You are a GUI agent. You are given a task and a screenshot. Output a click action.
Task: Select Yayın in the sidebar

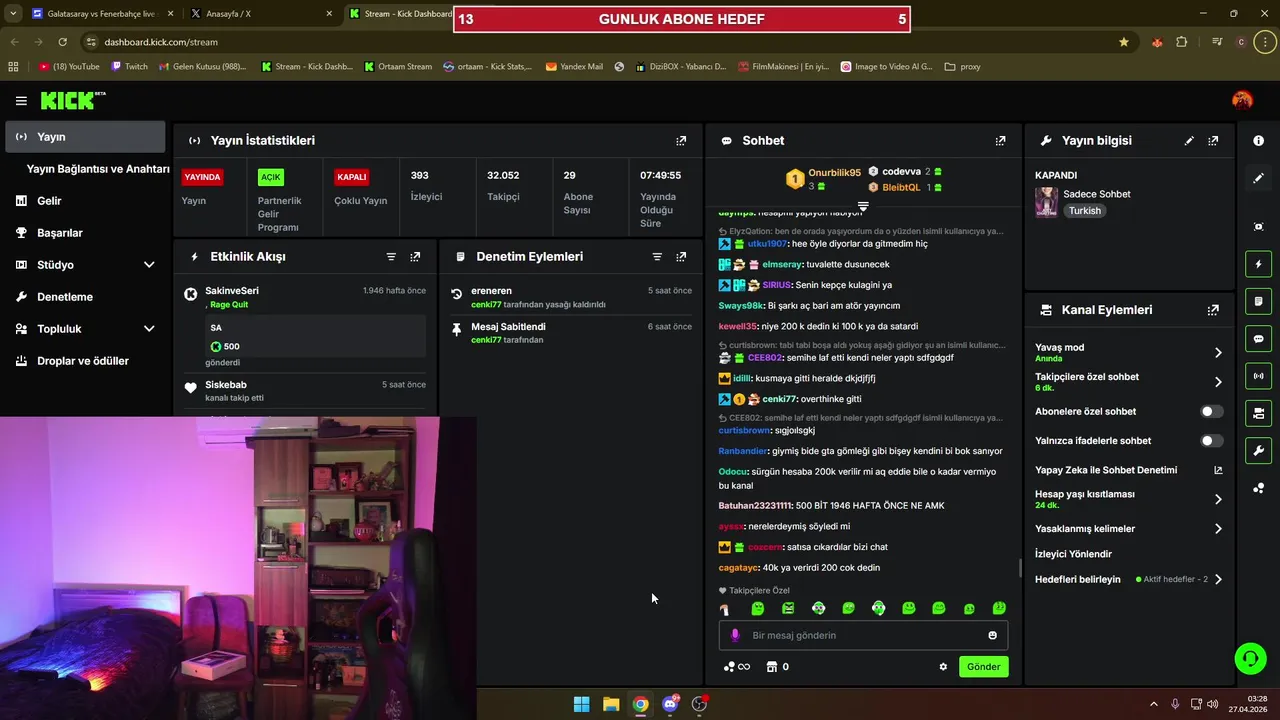point(85,137)
